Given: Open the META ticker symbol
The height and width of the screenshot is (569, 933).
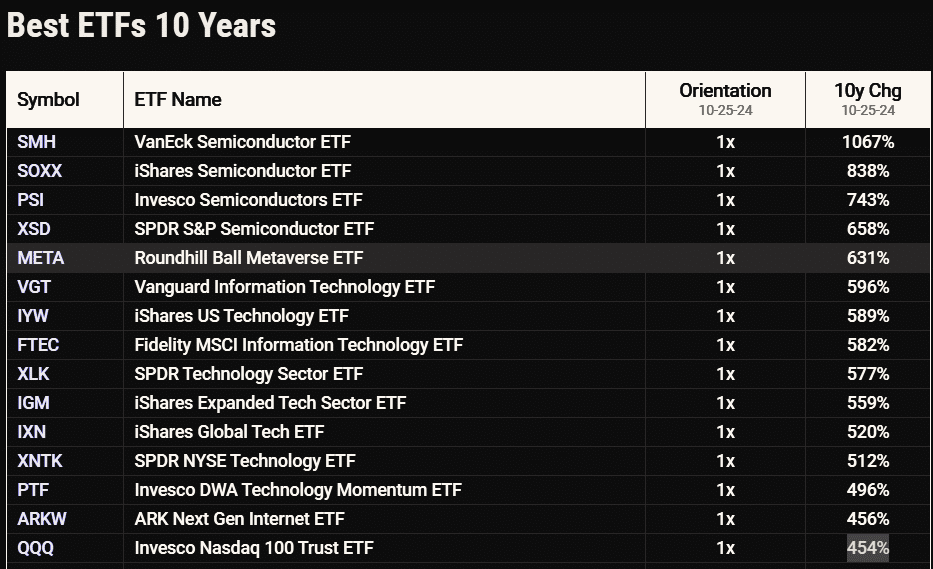Looking at the screenshot, I should coord(40,258).
